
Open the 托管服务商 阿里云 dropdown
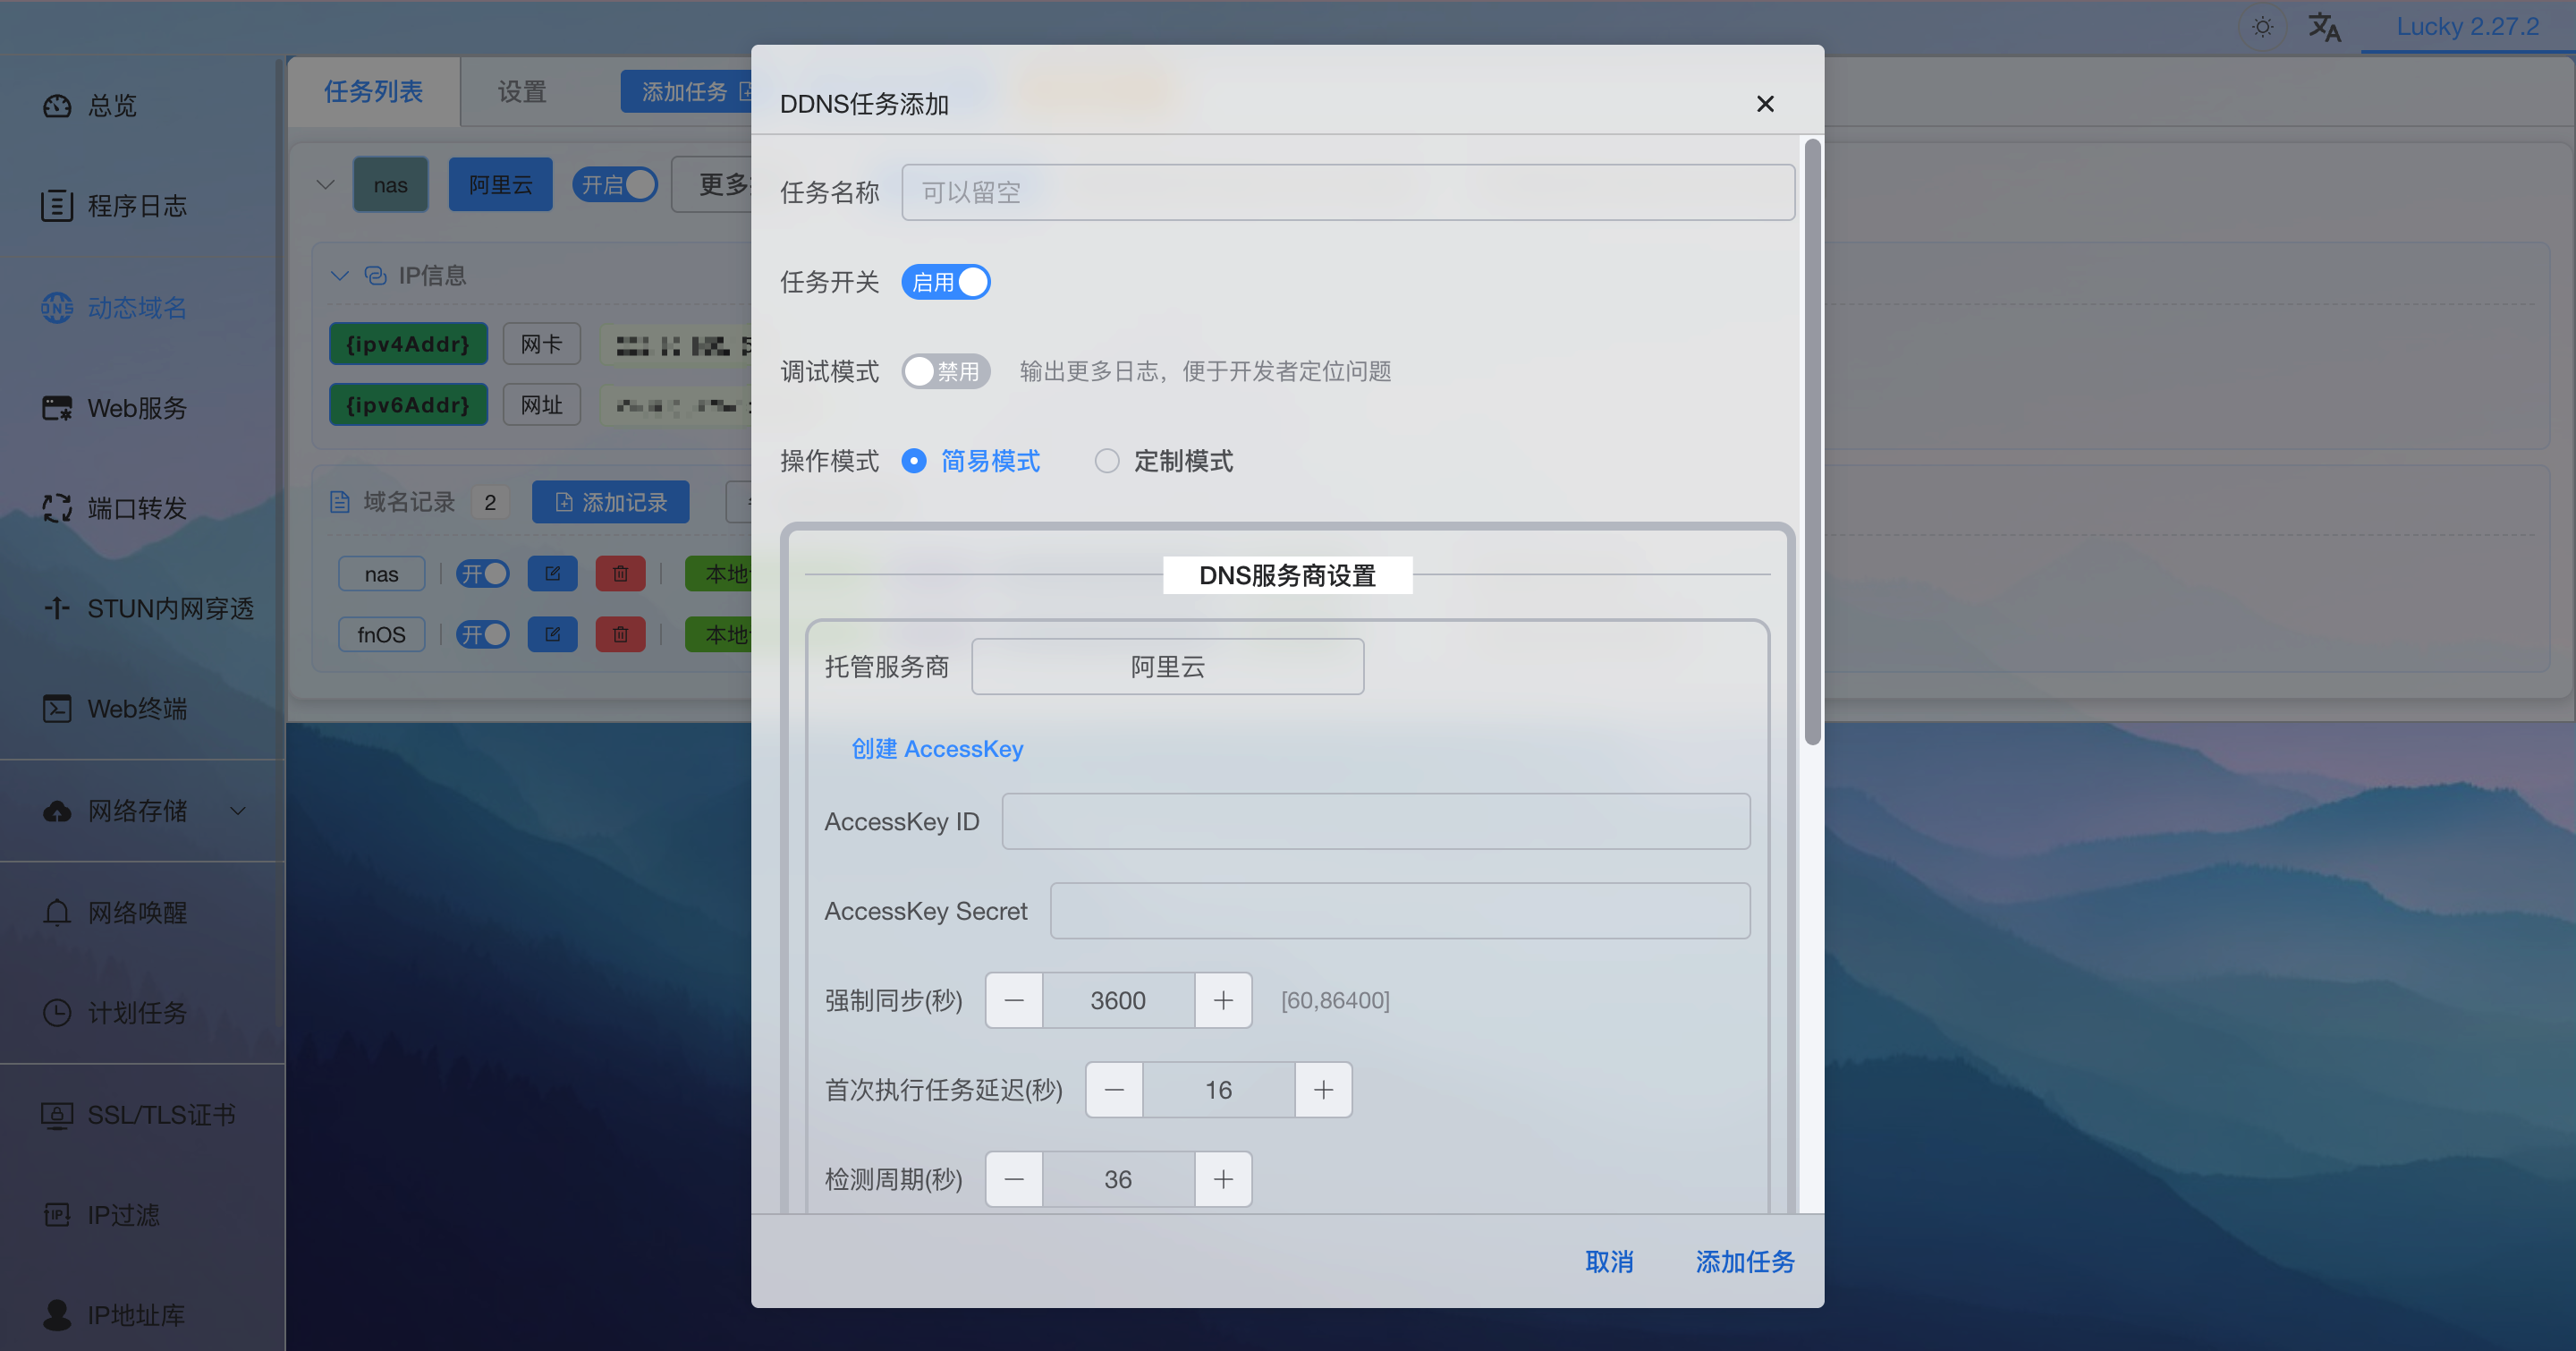point(1167,667)
